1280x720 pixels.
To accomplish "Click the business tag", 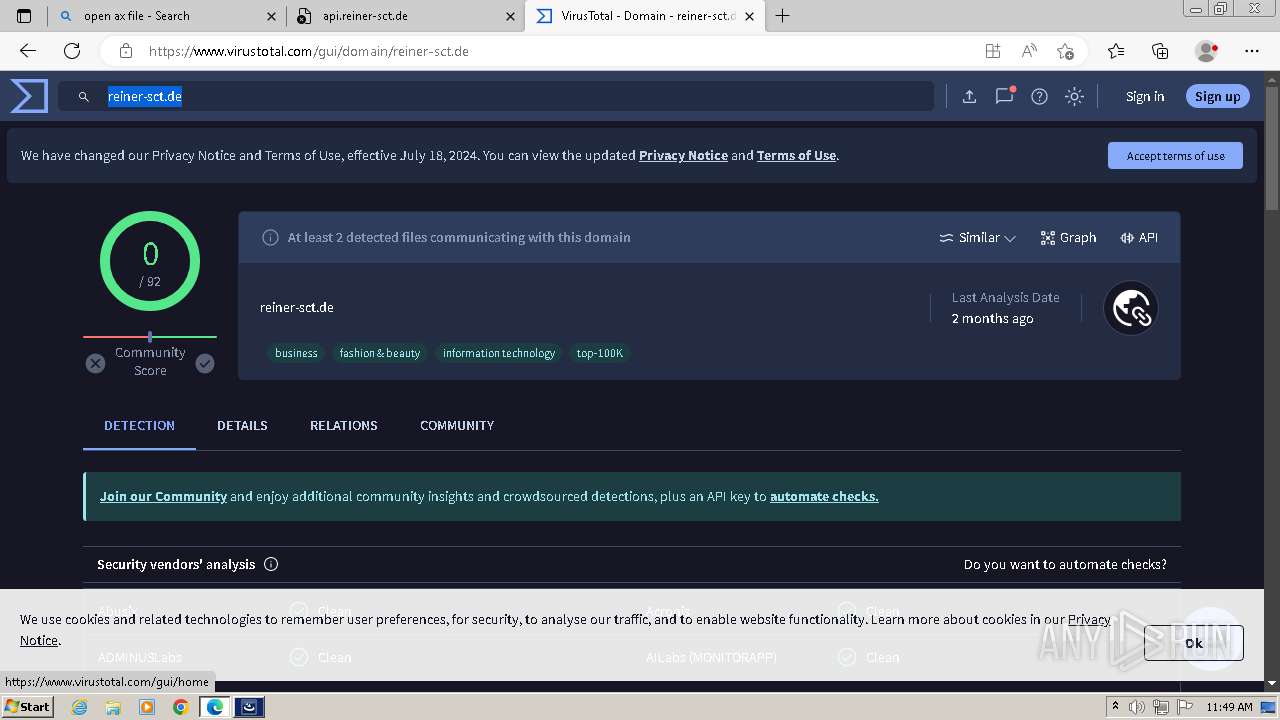I will click(296, 353).
